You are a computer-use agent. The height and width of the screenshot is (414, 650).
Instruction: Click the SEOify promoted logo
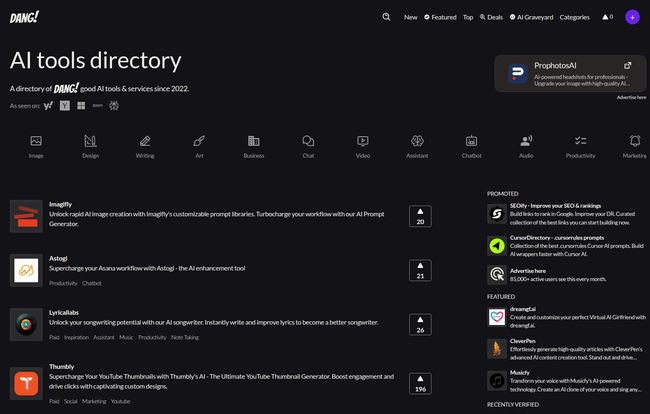click(497, 214)
